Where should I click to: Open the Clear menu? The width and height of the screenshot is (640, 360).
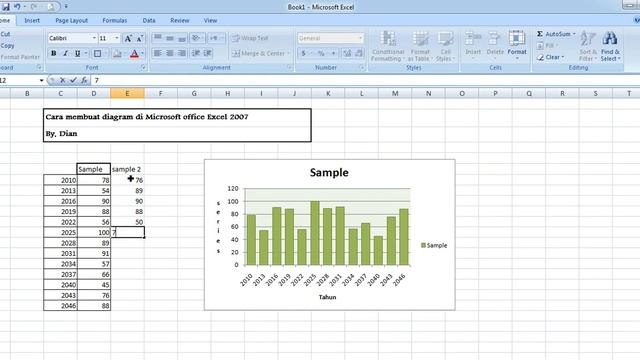[551, 57]
